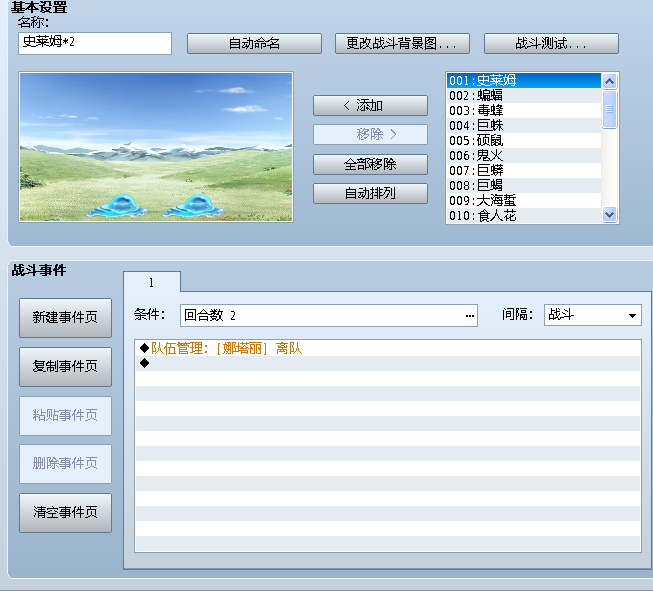This screenshot has width=653, height=591.
Task: Click the enemy list scrollbar thumb
Action: tap(609, 109)
